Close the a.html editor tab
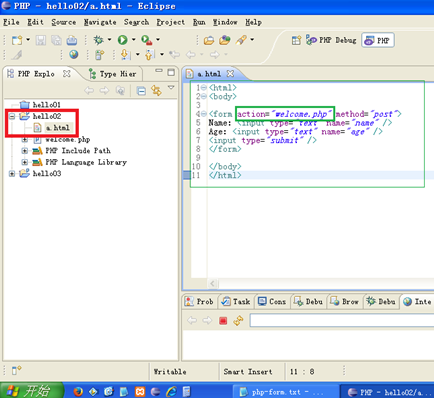This screenshot has height=398, width=434. [x=230, y=73]
